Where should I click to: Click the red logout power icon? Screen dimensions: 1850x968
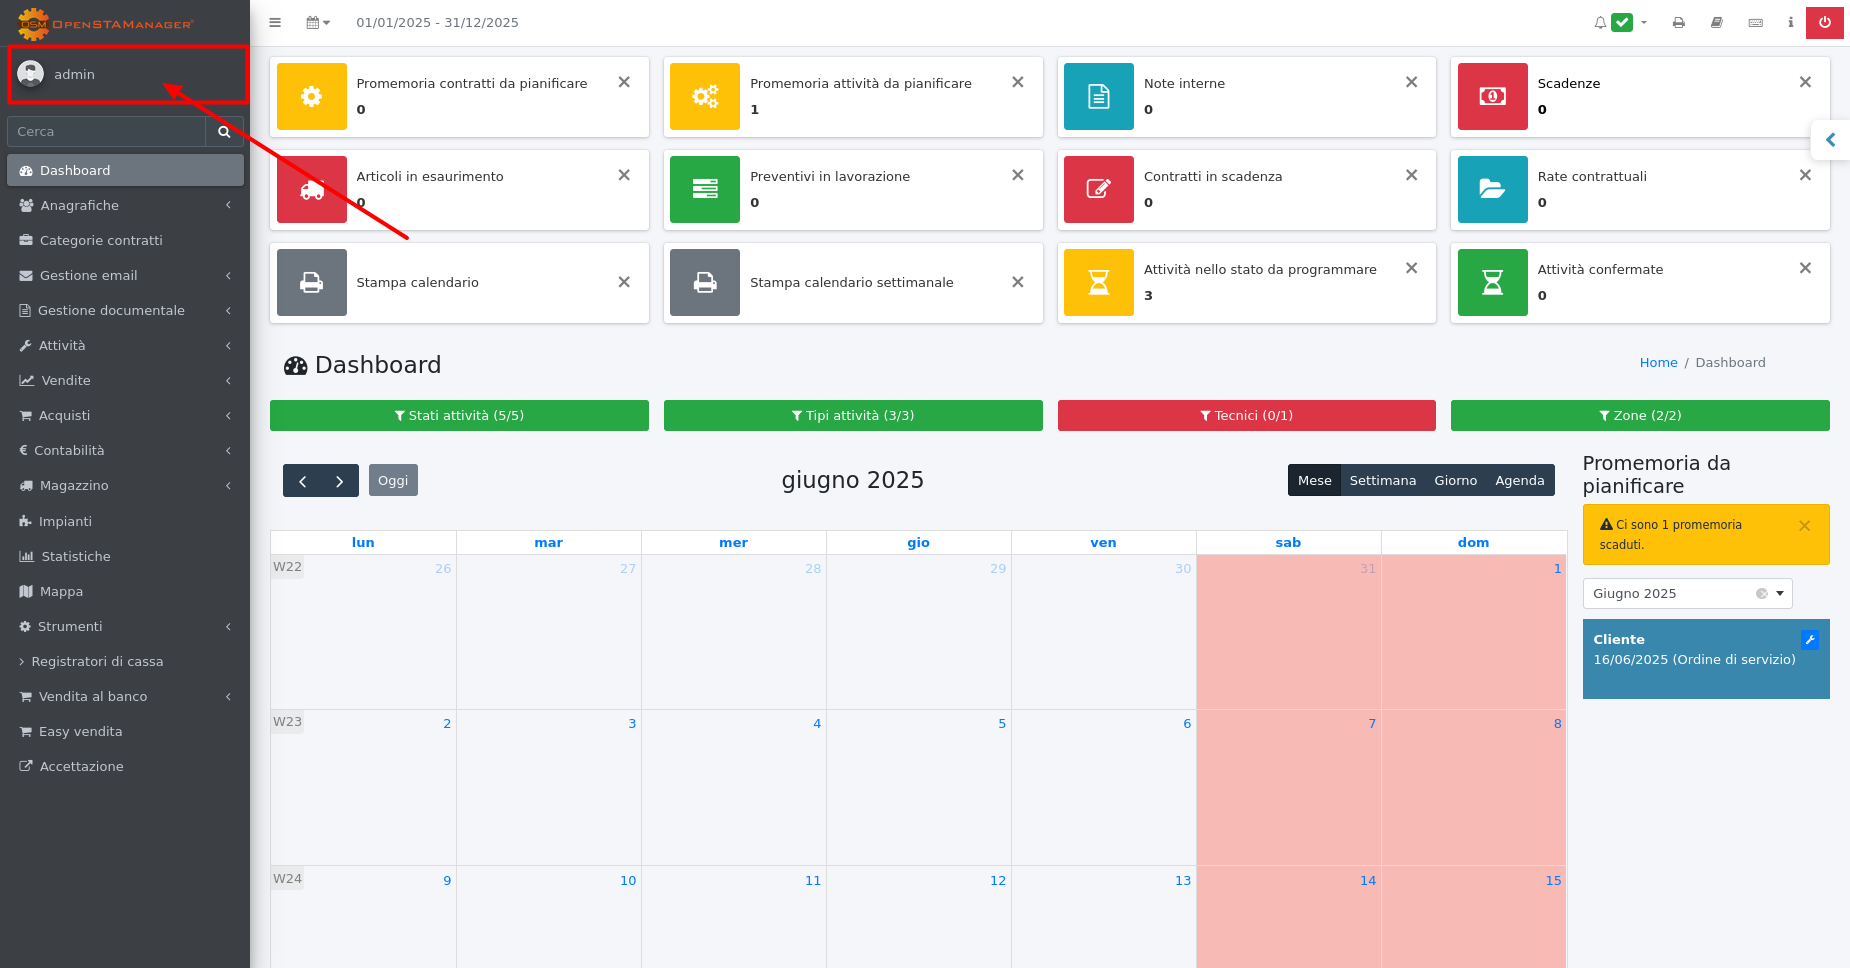(1824, 22)
